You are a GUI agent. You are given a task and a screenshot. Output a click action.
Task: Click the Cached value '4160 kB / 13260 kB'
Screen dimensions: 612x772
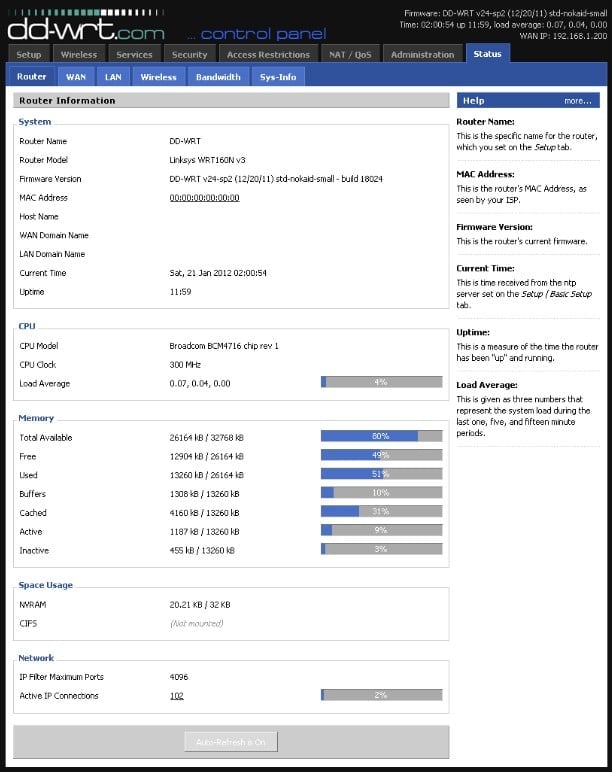tap(204, 513)
